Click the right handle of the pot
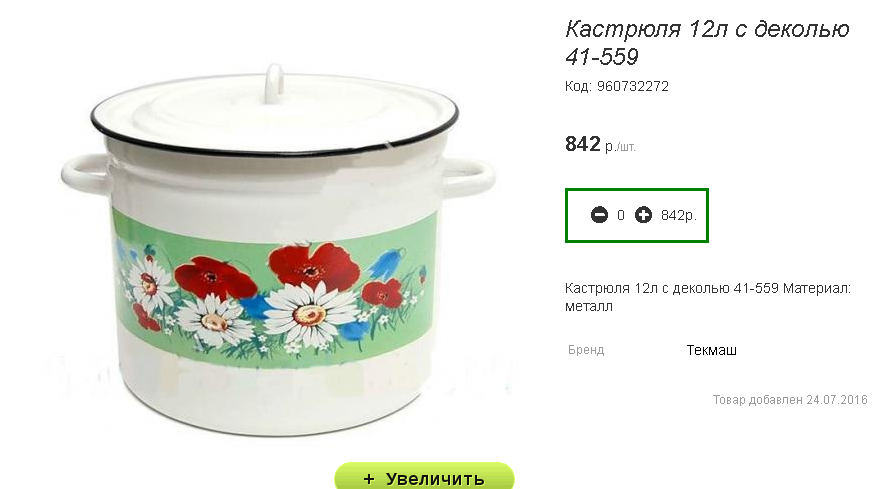The height and width of the screenshot is (489, 873). click(x=468, y=176)
